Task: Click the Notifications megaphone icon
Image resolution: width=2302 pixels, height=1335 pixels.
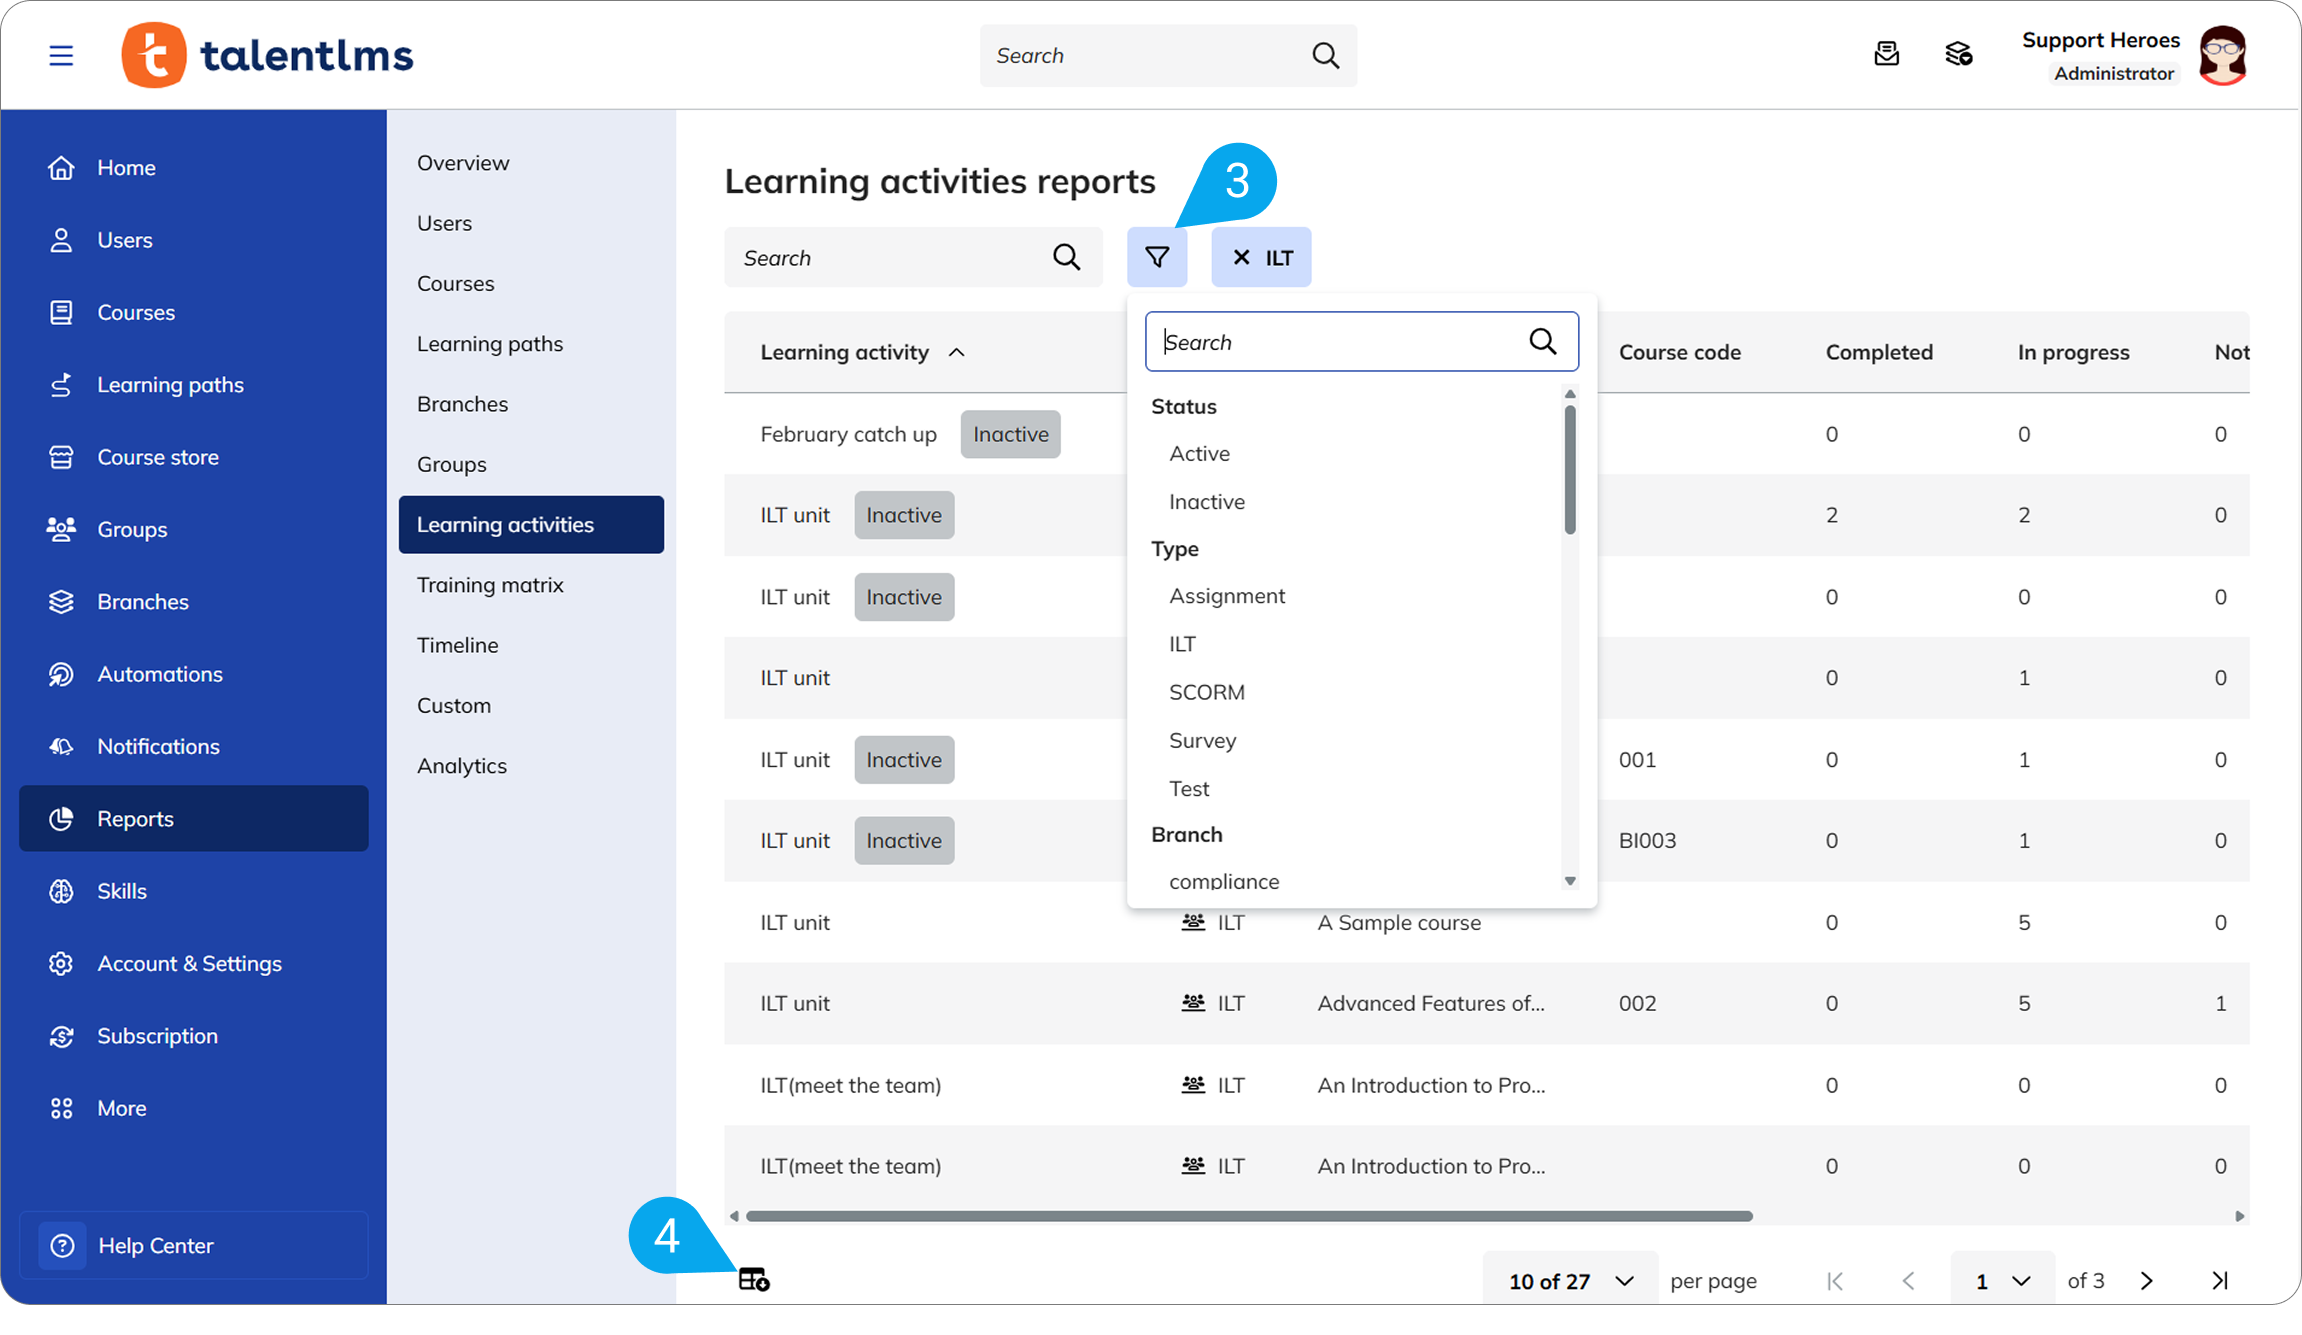Action: coord(61,746)
